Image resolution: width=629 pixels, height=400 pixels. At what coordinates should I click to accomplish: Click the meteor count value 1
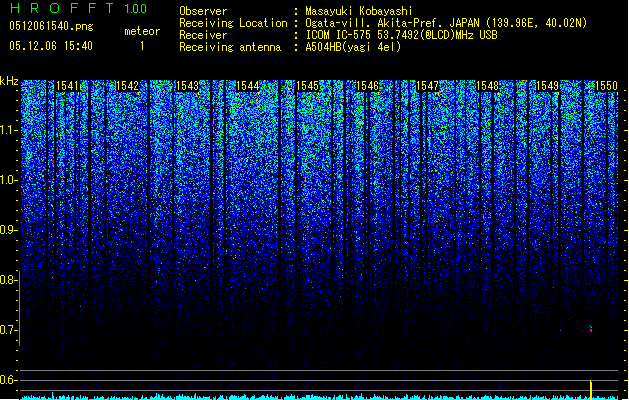[142, 46]
